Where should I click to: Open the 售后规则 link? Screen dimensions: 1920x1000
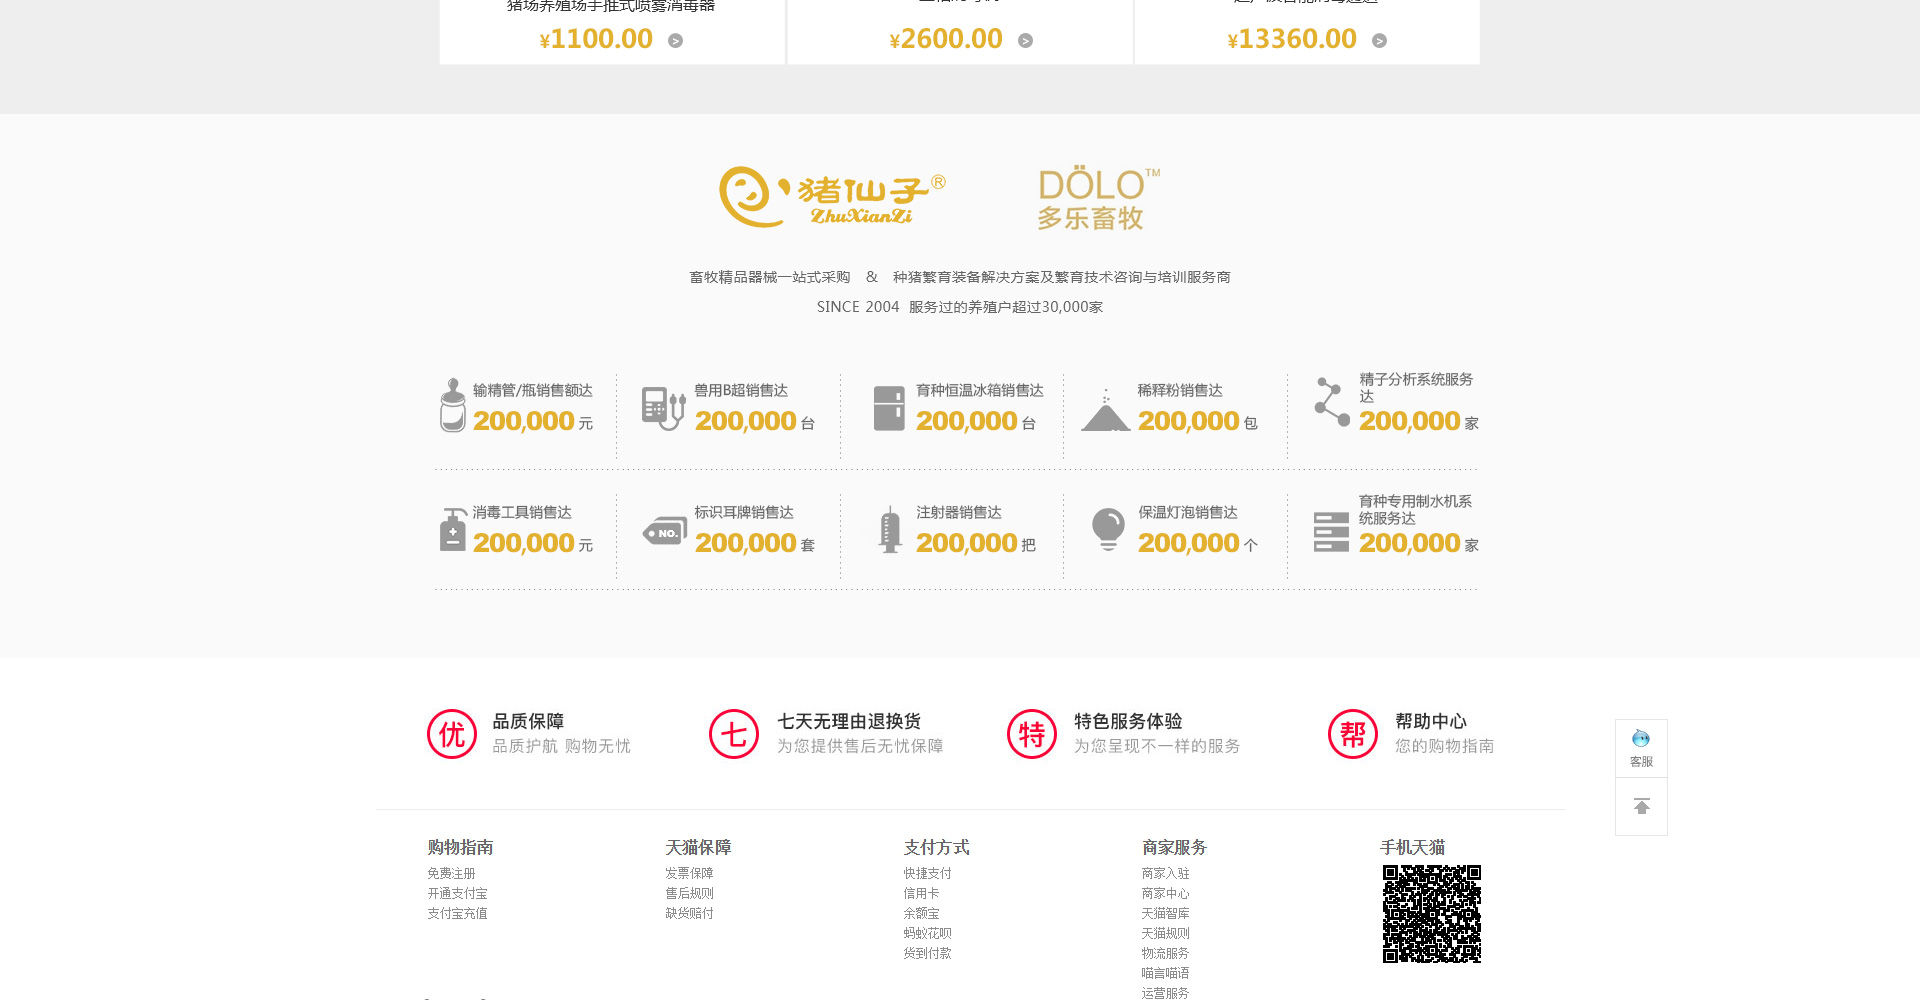click(x=689, y=893)
